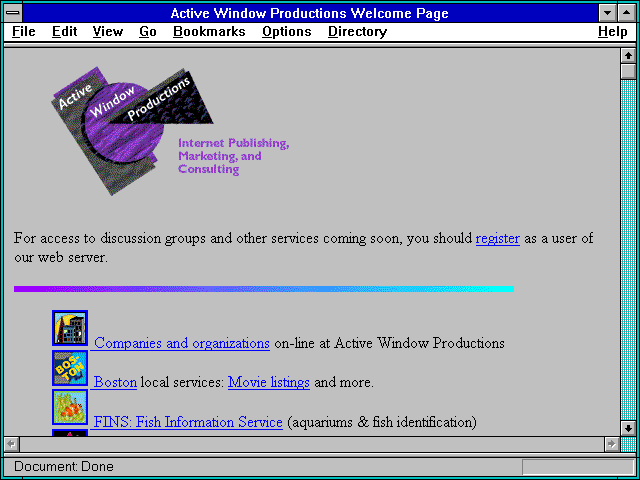Click the vertical scrollbar thumb

[628, 71]
